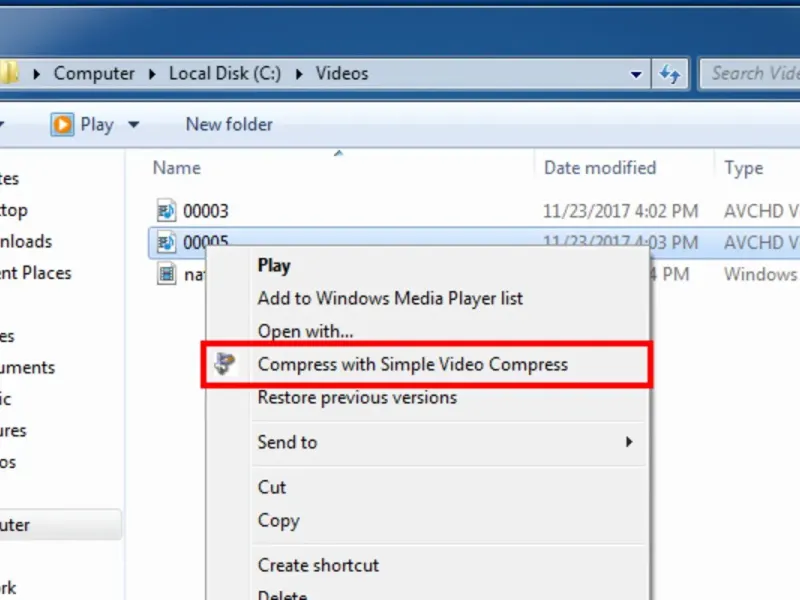Image resolution: width=800 pixels, height=600 pixels.
Task: Select the Network sidebar item
Action: 8,588
